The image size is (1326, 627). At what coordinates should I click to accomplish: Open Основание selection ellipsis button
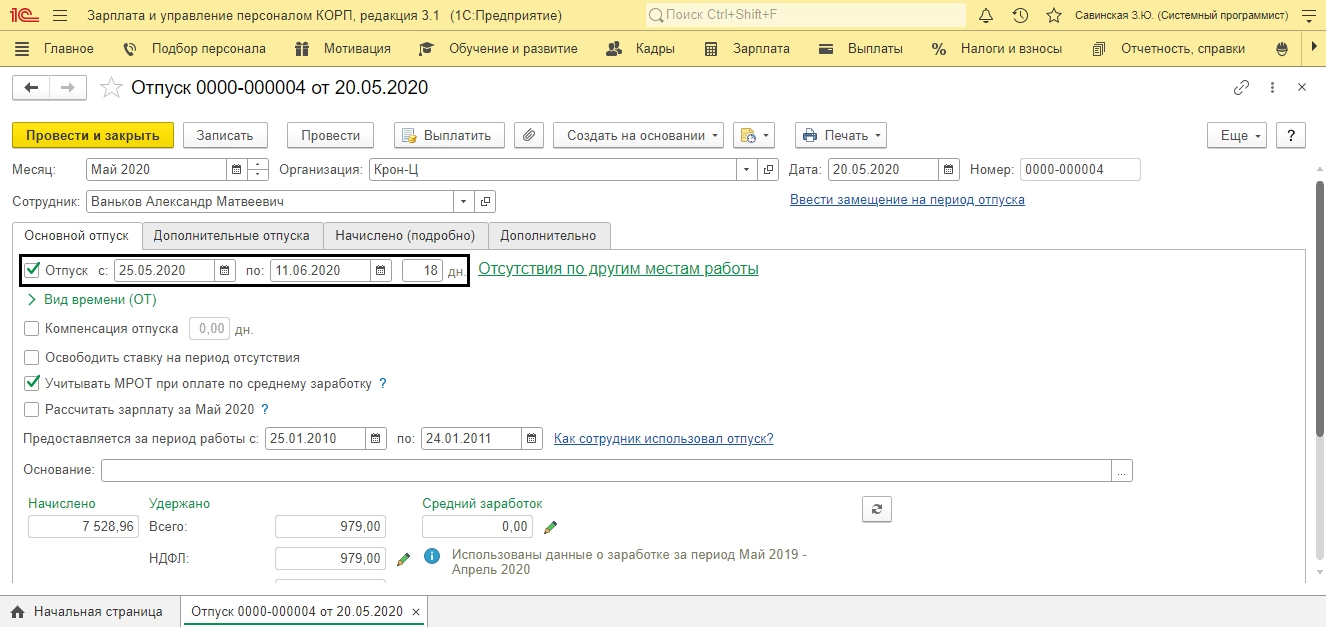point(1123,470)
